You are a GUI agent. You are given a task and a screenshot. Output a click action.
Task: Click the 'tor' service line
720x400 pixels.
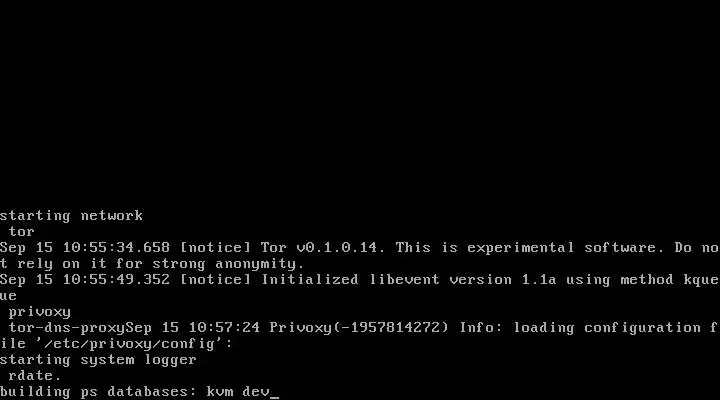pos(22,231)
